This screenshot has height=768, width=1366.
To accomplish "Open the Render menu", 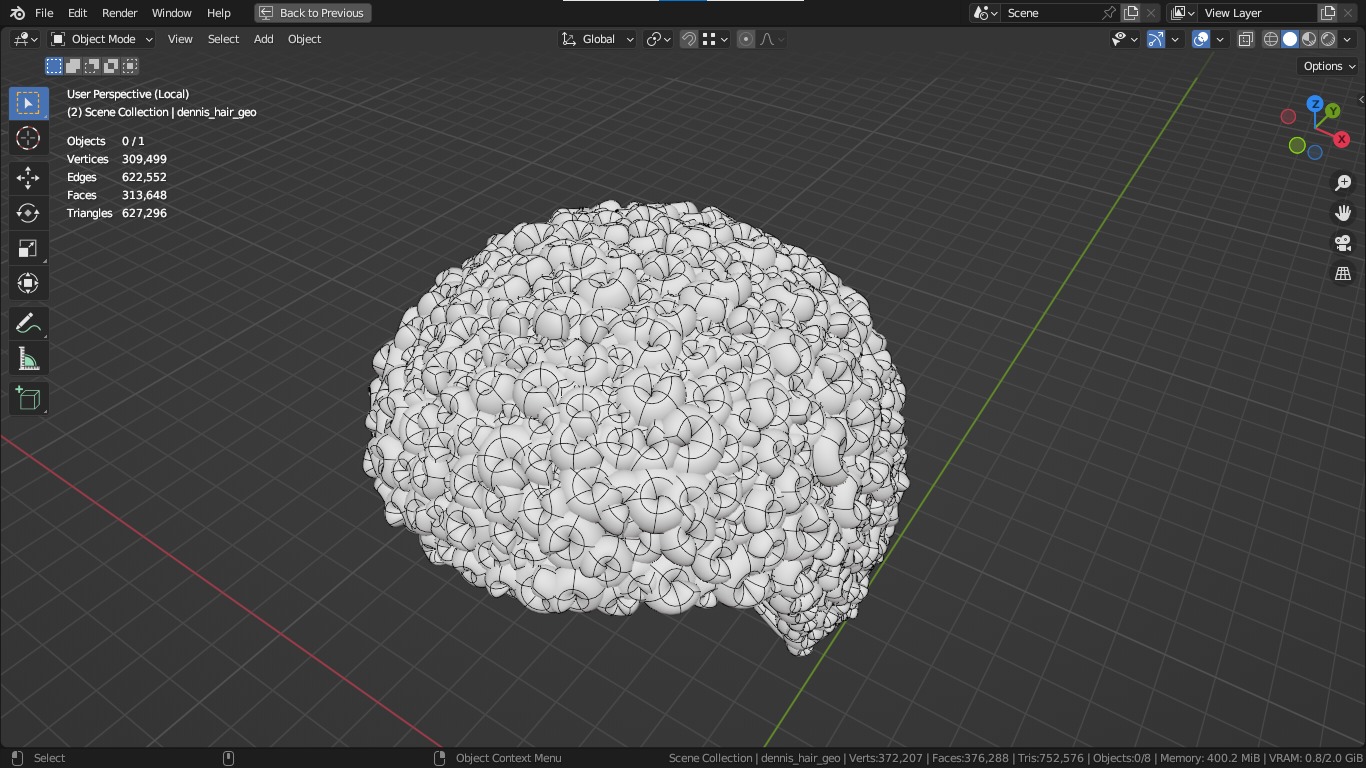I will (119, 13).
